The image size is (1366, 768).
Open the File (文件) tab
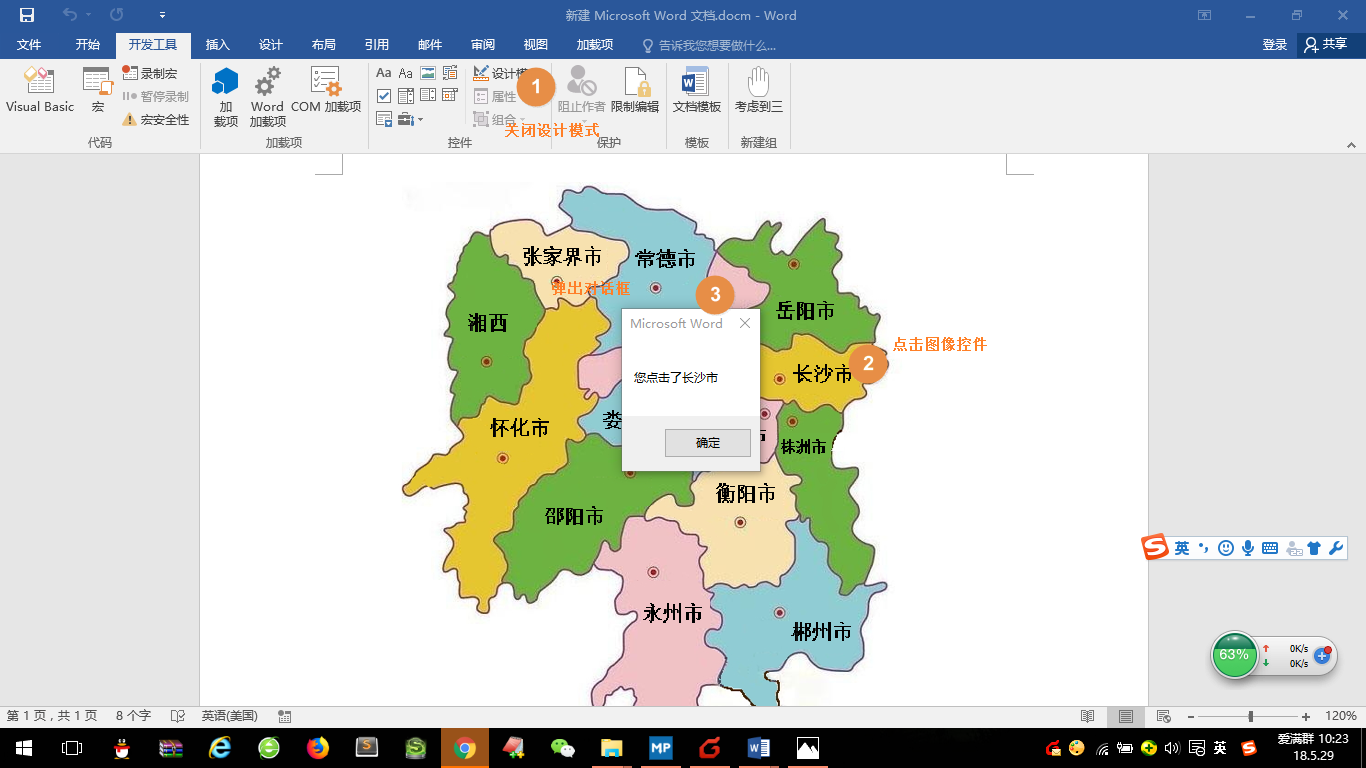pos(29,45)
